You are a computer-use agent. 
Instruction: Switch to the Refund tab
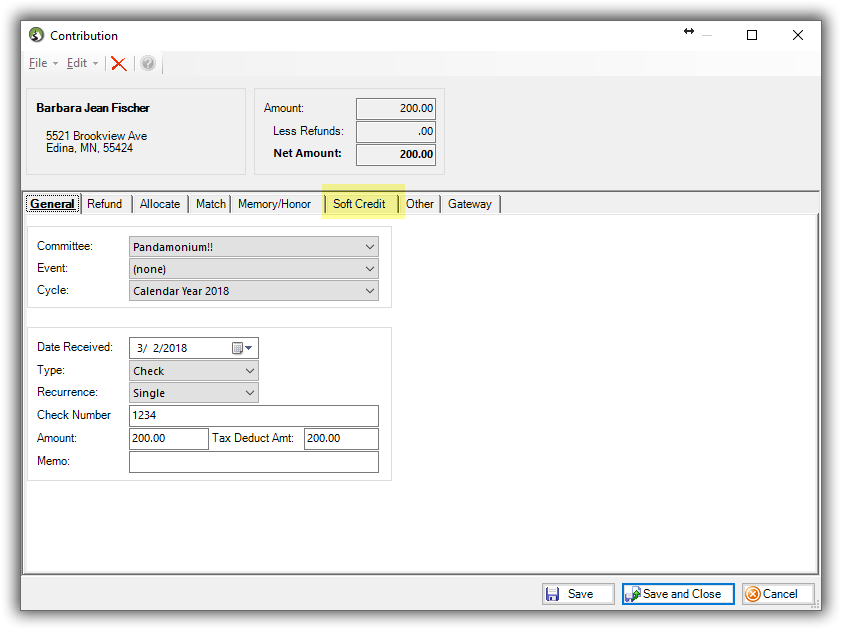[x=105, y=204]
